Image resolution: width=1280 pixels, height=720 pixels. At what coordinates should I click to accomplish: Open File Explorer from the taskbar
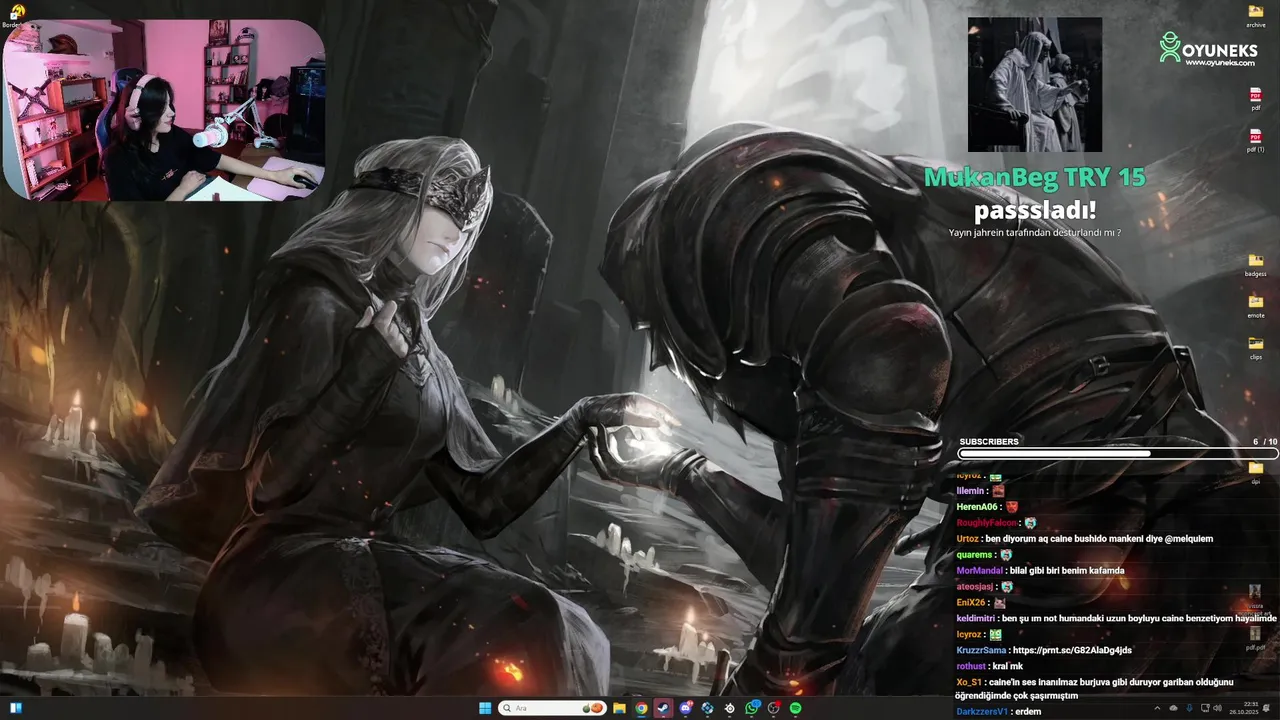click(x=619, y=708)
